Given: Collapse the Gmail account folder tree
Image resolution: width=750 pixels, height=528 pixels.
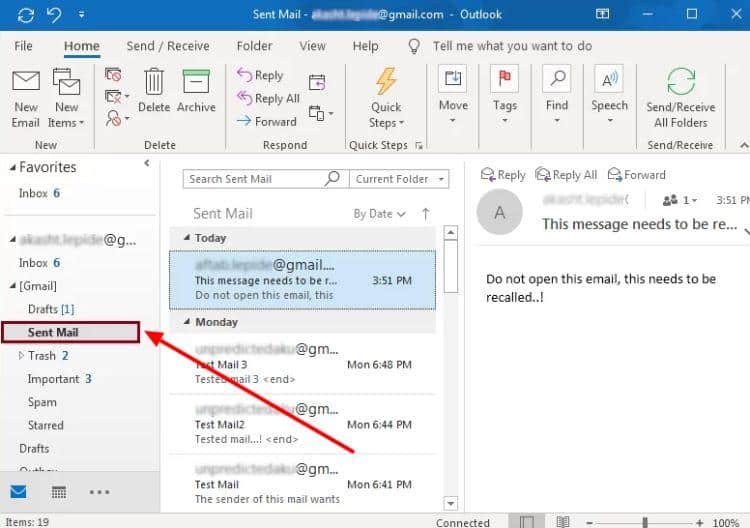Looking at the screenshot, I should pyautogui.click(x=12, y=239).
